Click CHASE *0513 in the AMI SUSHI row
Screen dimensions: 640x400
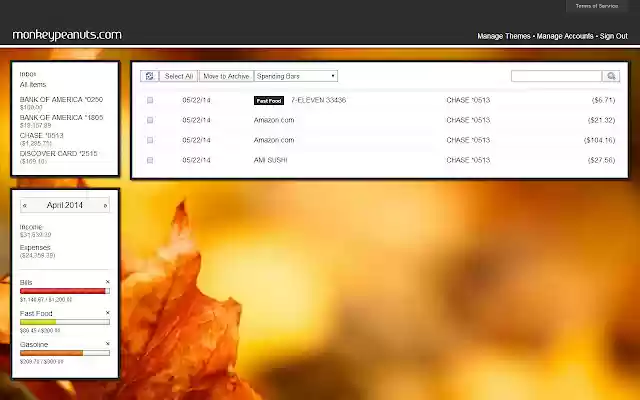click(x=468, y=160)
